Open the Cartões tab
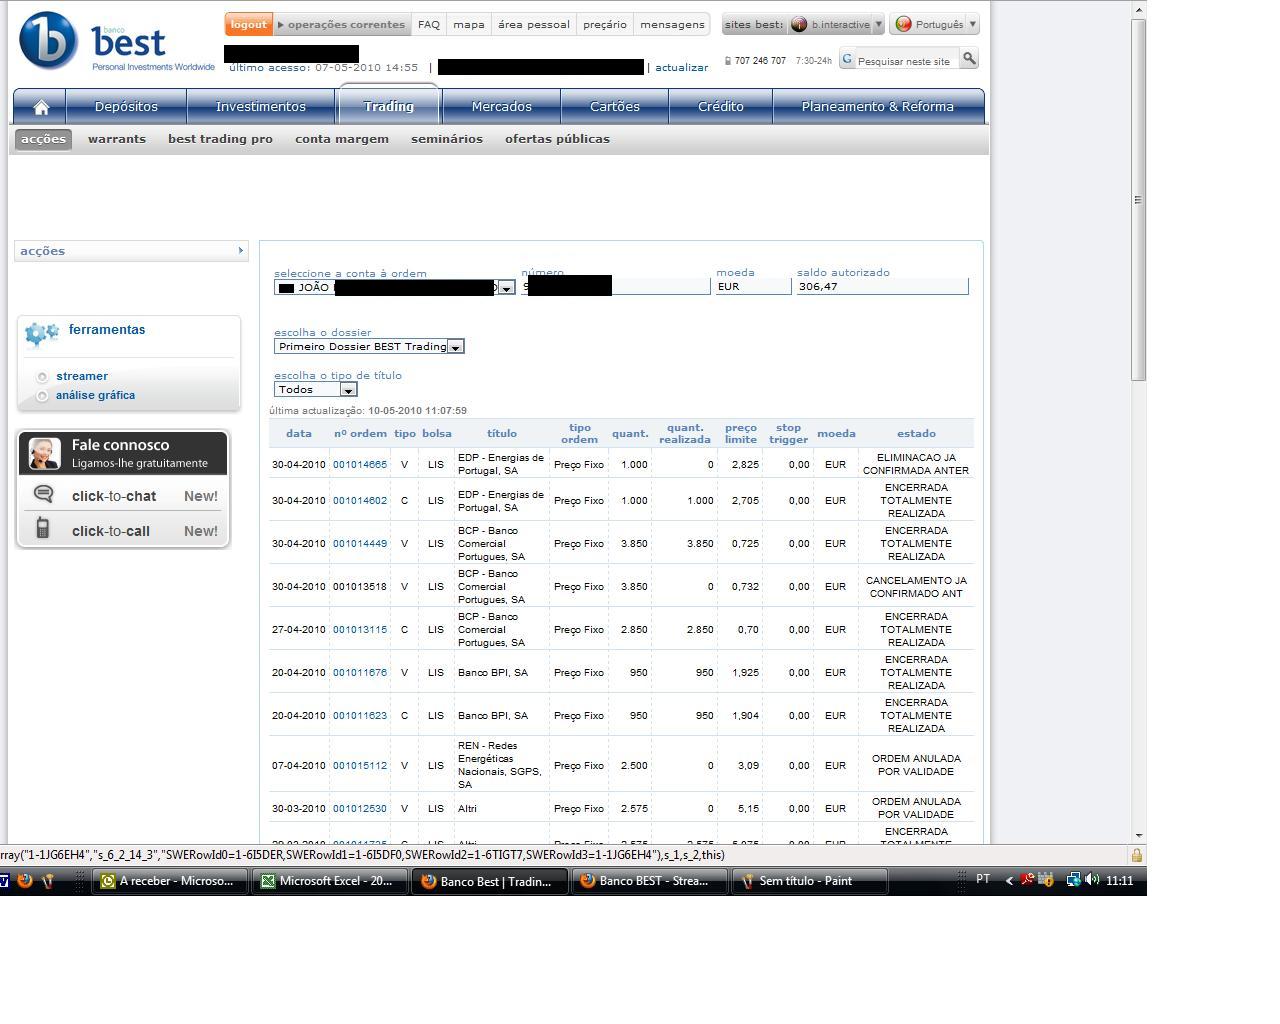This screenshot has width=1280, height=1024. (x=615, y=107)
